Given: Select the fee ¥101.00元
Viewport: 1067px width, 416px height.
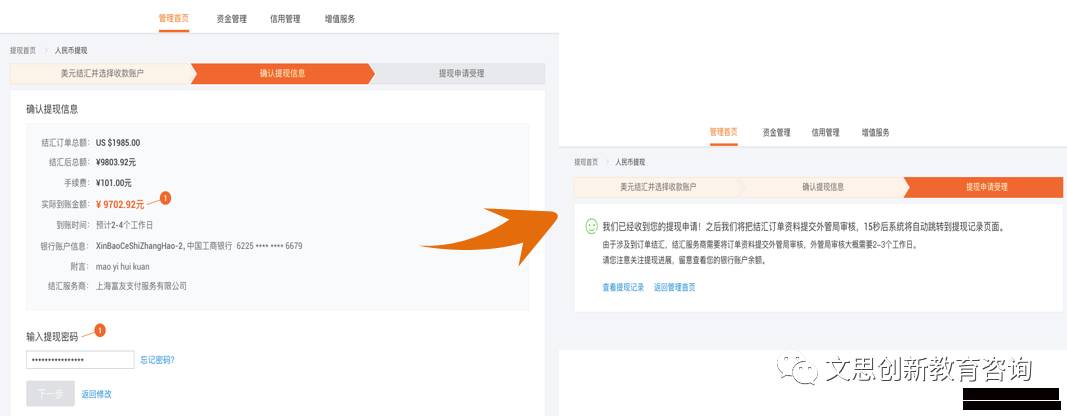Looking at the screenshot, I should coord(114,183).
